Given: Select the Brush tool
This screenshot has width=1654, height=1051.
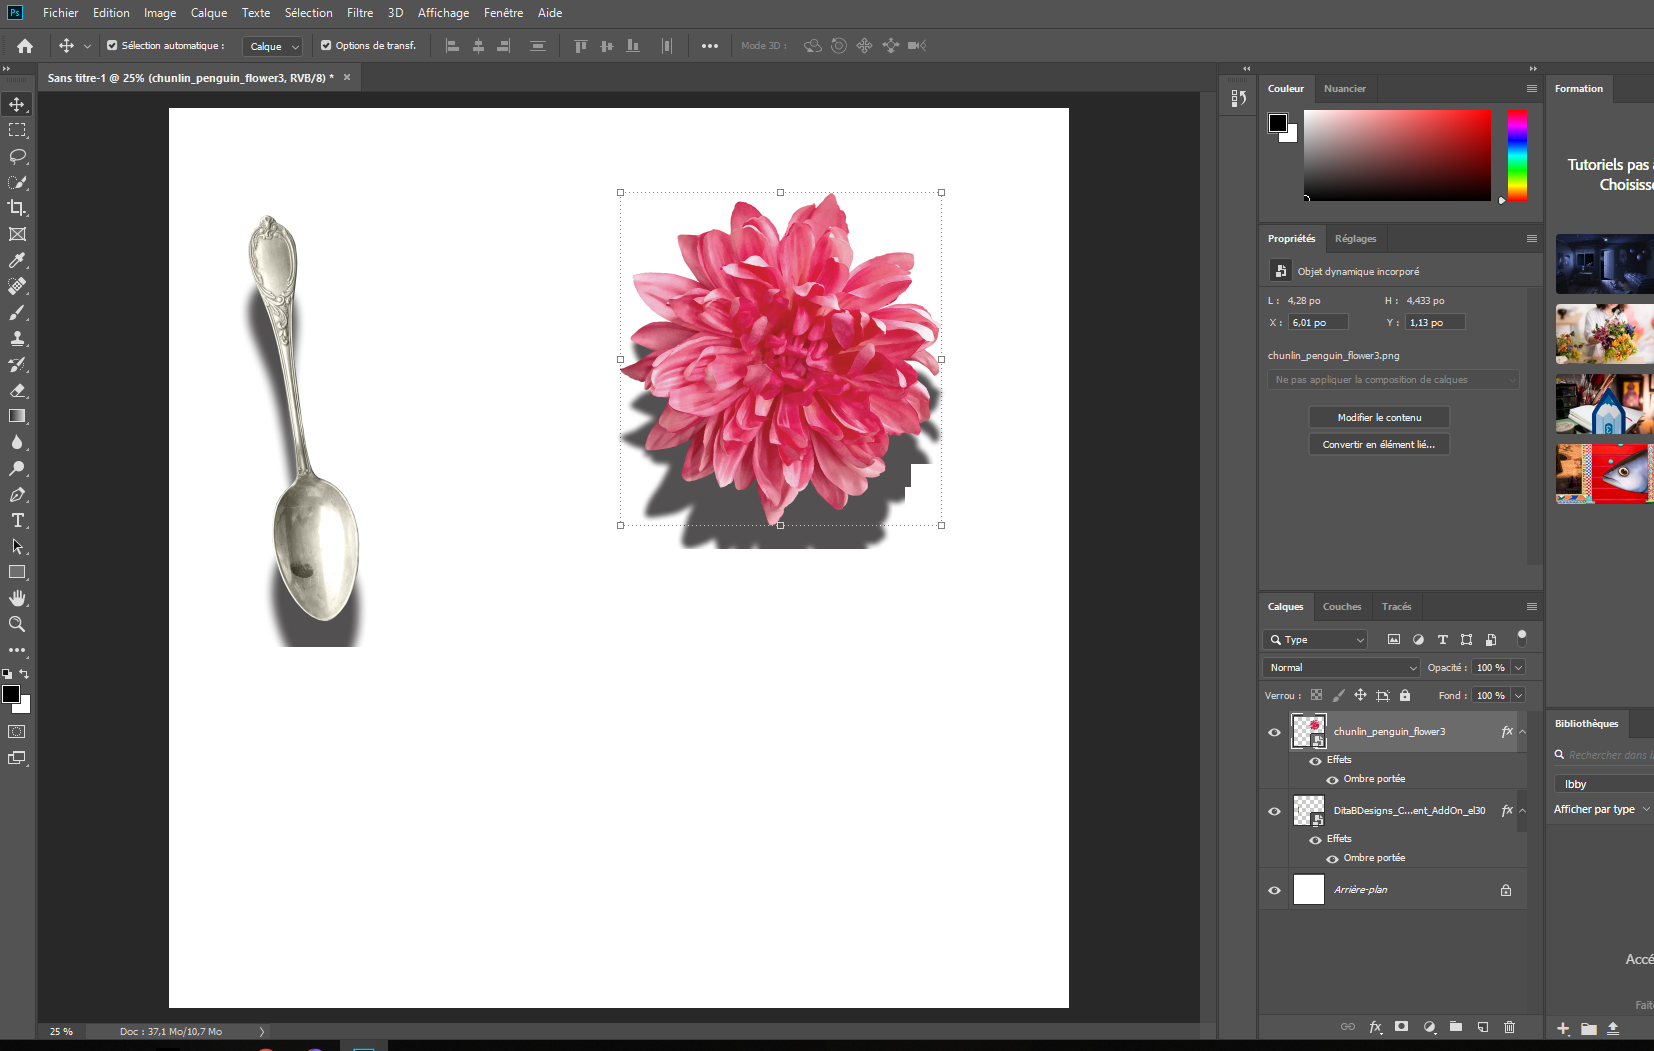Looking at the screenshot, I should [x=17, y=312].
